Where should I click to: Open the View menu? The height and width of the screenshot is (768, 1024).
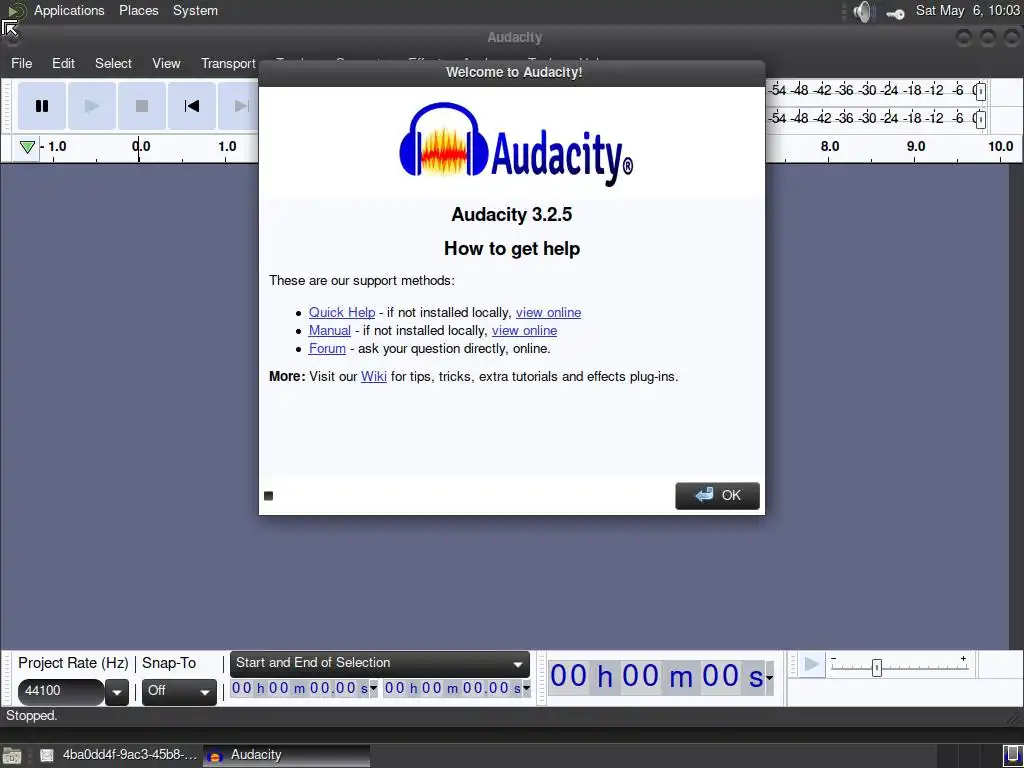(x=166, y=63)
